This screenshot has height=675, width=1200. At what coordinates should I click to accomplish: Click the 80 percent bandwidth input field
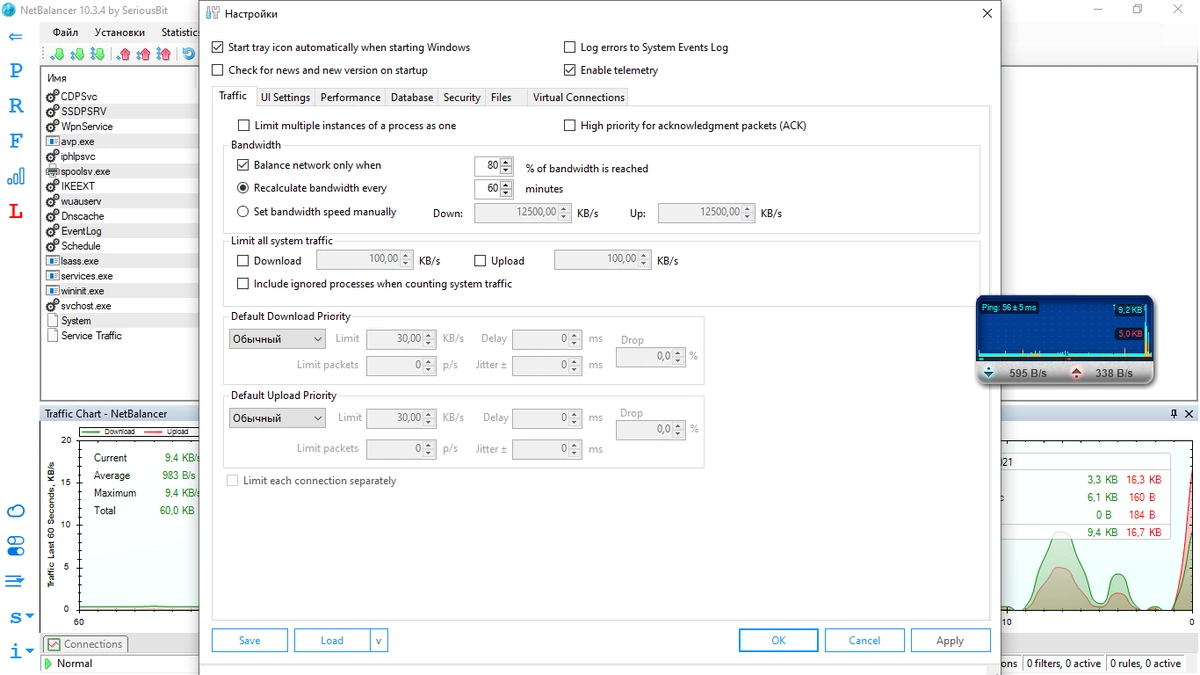tap(487, 165)
